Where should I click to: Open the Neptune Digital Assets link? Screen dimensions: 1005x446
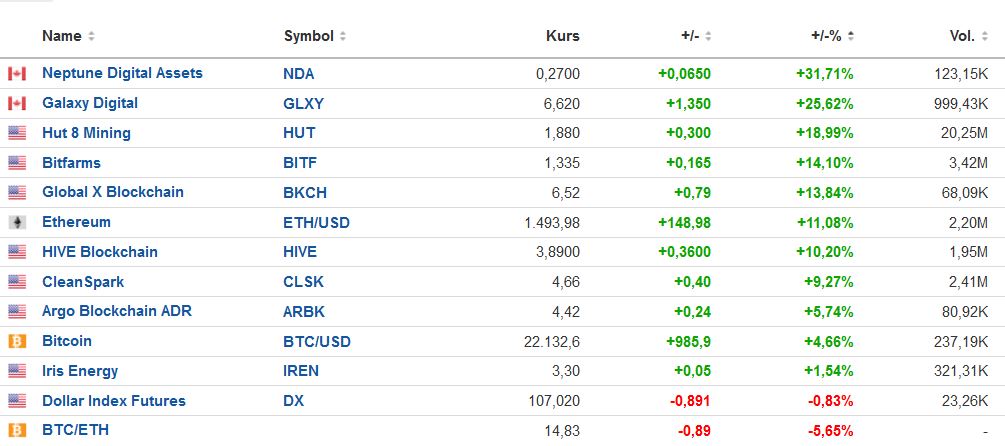pyautogui.click(x=122, y=73)
